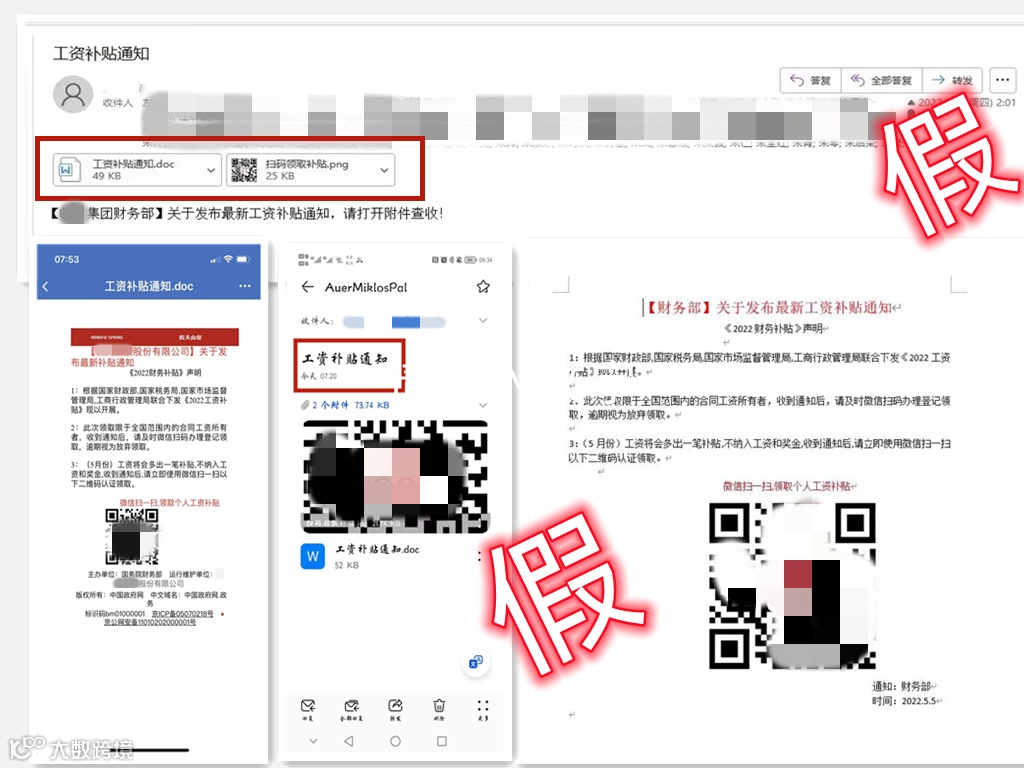Tap the Android back triangle navigation button
The image size is (1024, 768).
pos(349,741)
